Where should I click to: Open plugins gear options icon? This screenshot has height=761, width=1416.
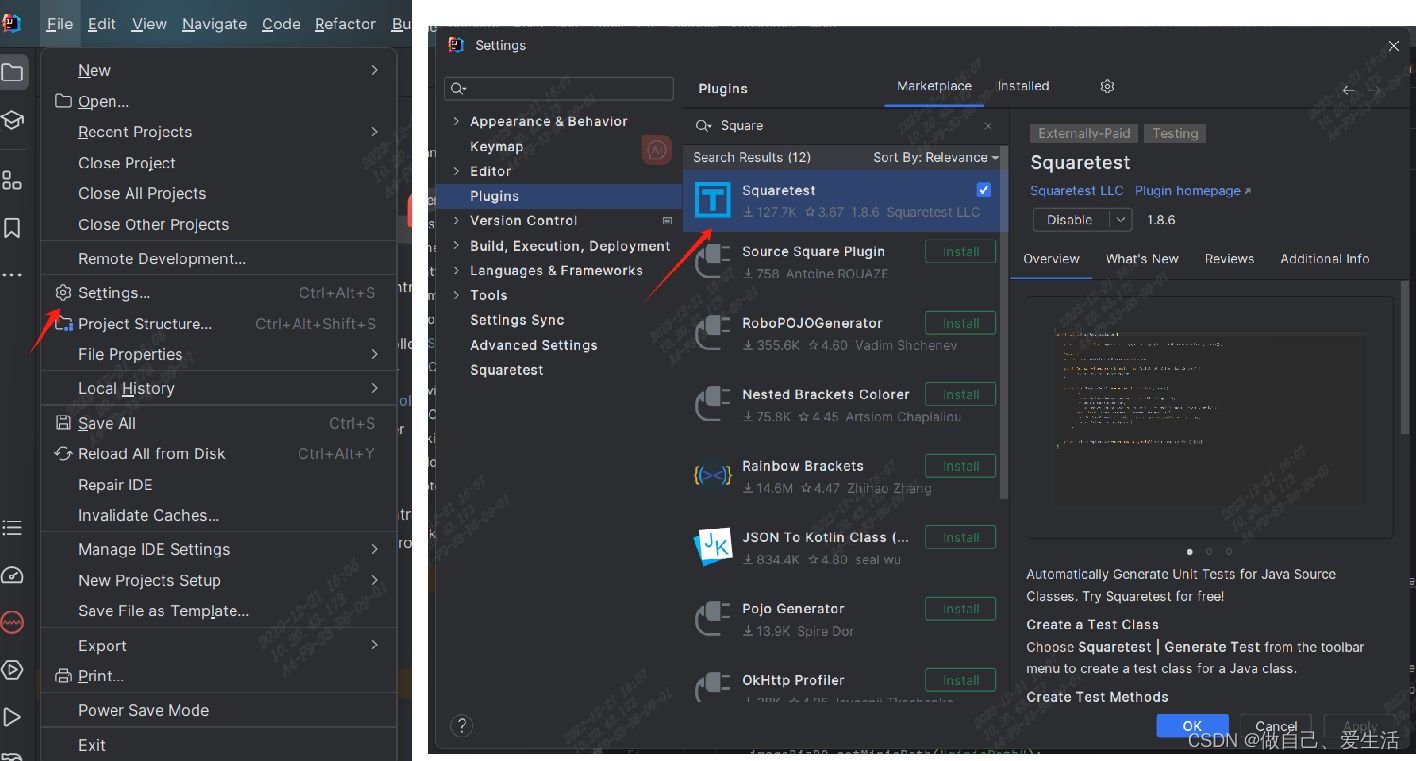[x=1107, y=87]
